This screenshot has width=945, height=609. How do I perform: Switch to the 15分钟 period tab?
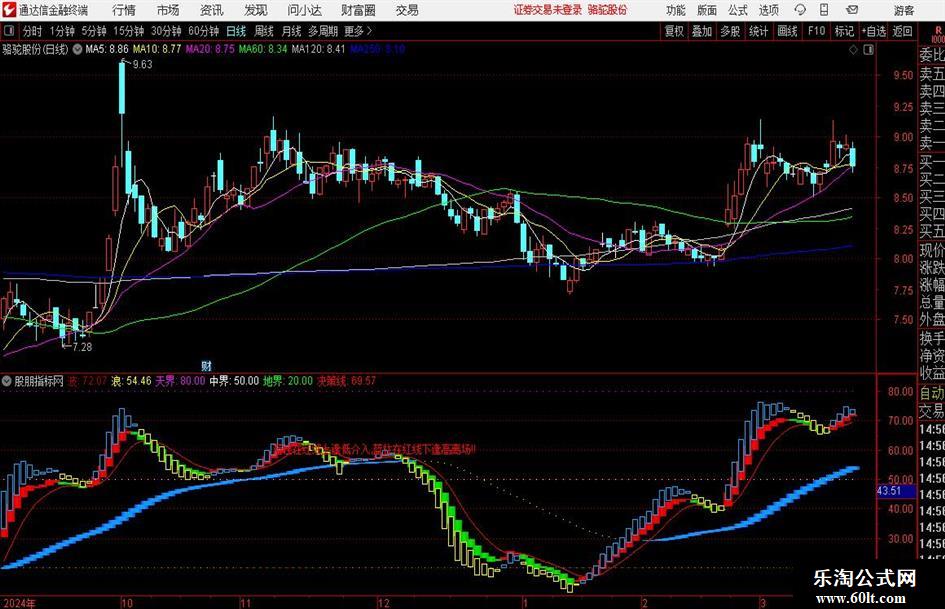(x=129, y=31)
